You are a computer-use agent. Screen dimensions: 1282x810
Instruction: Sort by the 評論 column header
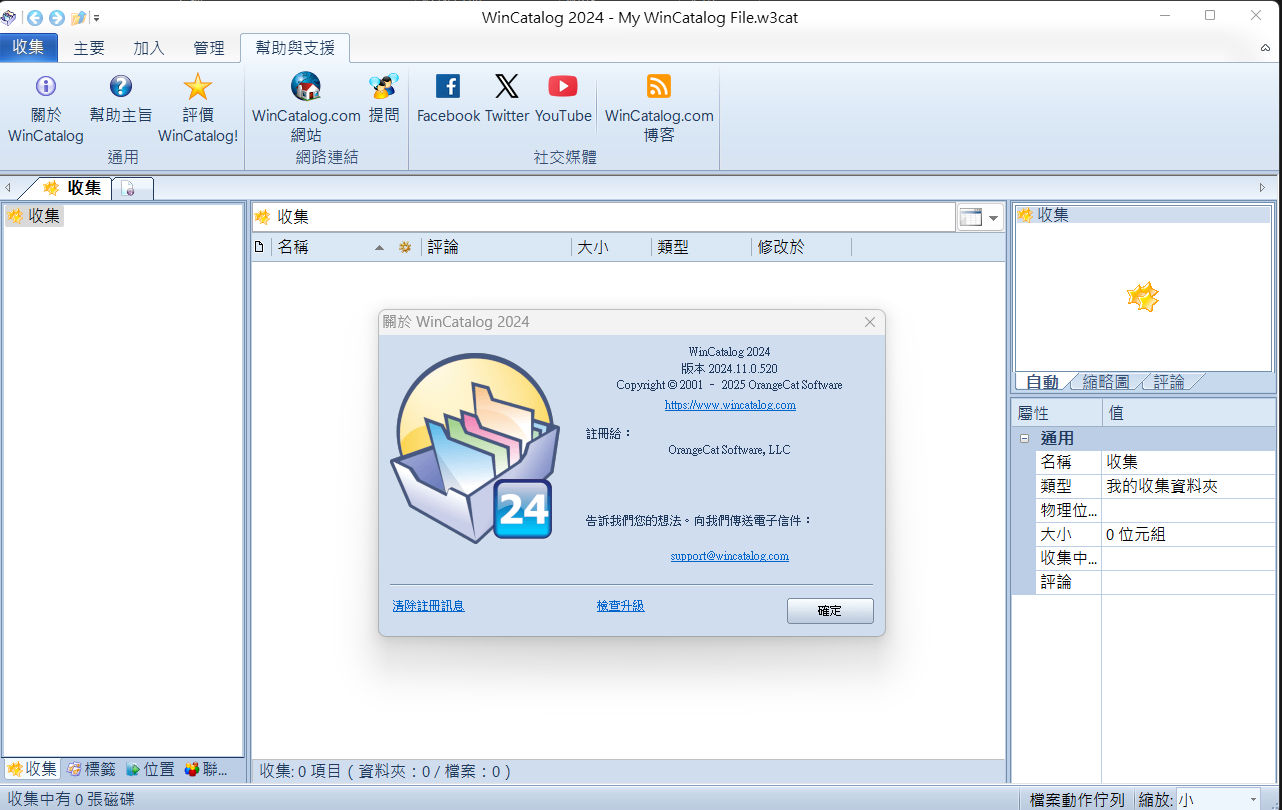coord(496,247)
